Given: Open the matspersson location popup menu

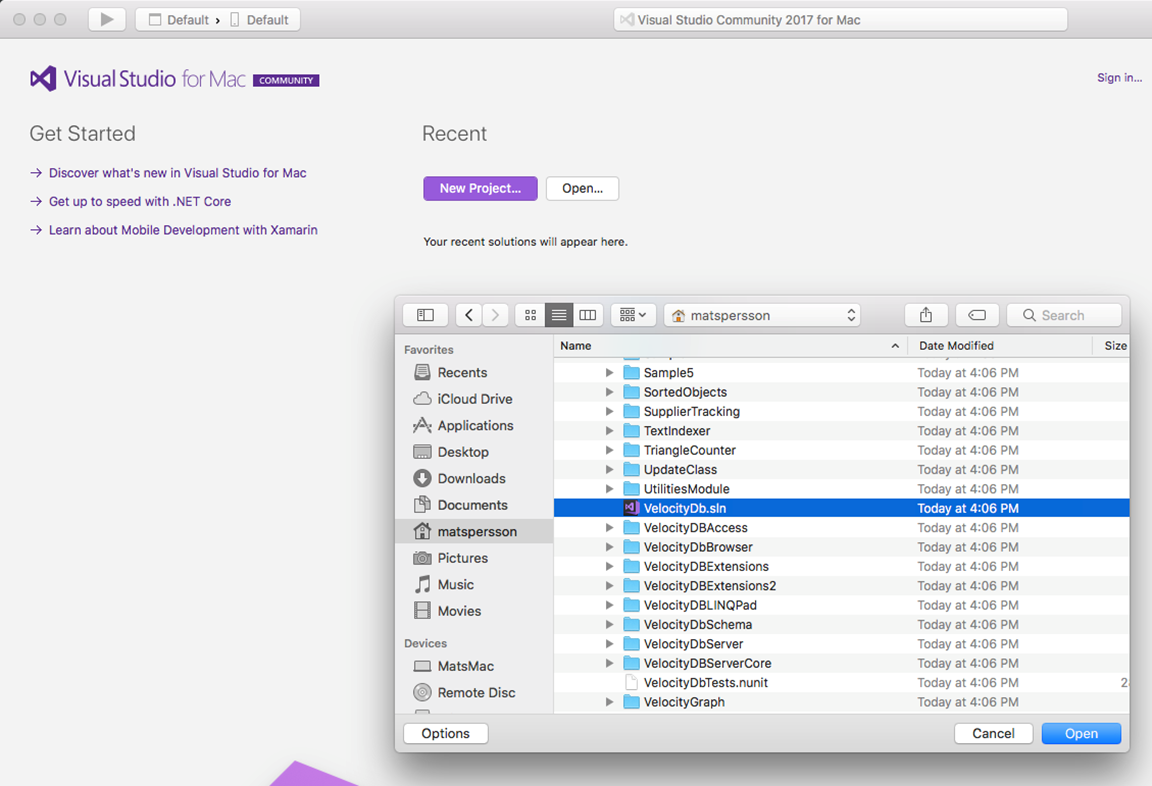Looking at the screenshot, I should pyautogui.click(x=762, y=315).
